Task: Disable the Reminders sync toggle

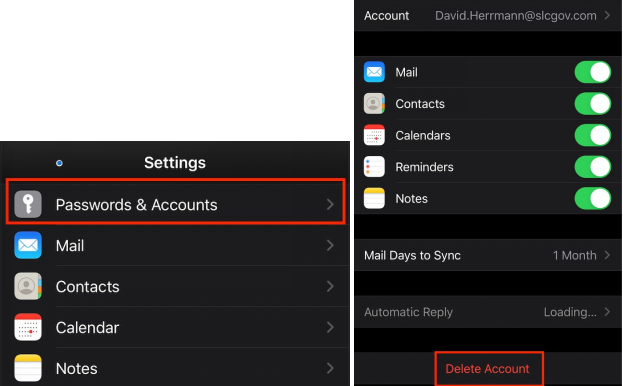Action: (593, 166)
